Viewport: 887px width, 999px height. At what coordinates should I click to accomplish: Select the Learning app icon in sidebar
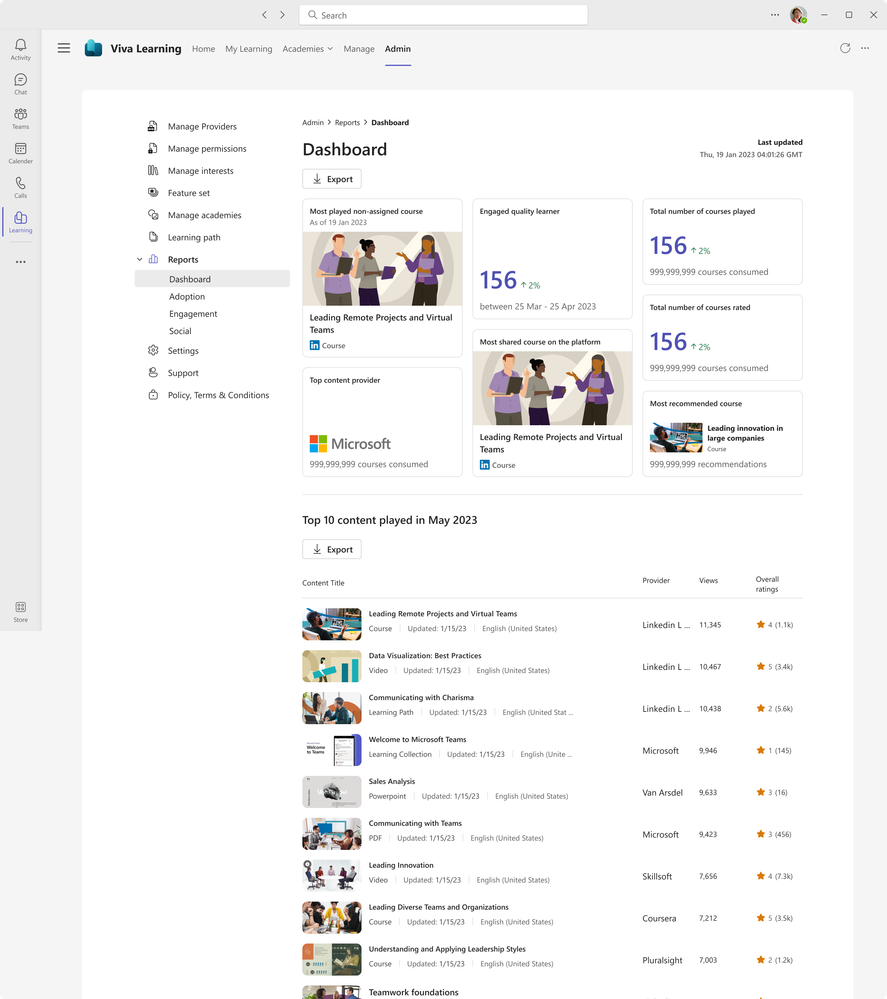coord(20,218)
